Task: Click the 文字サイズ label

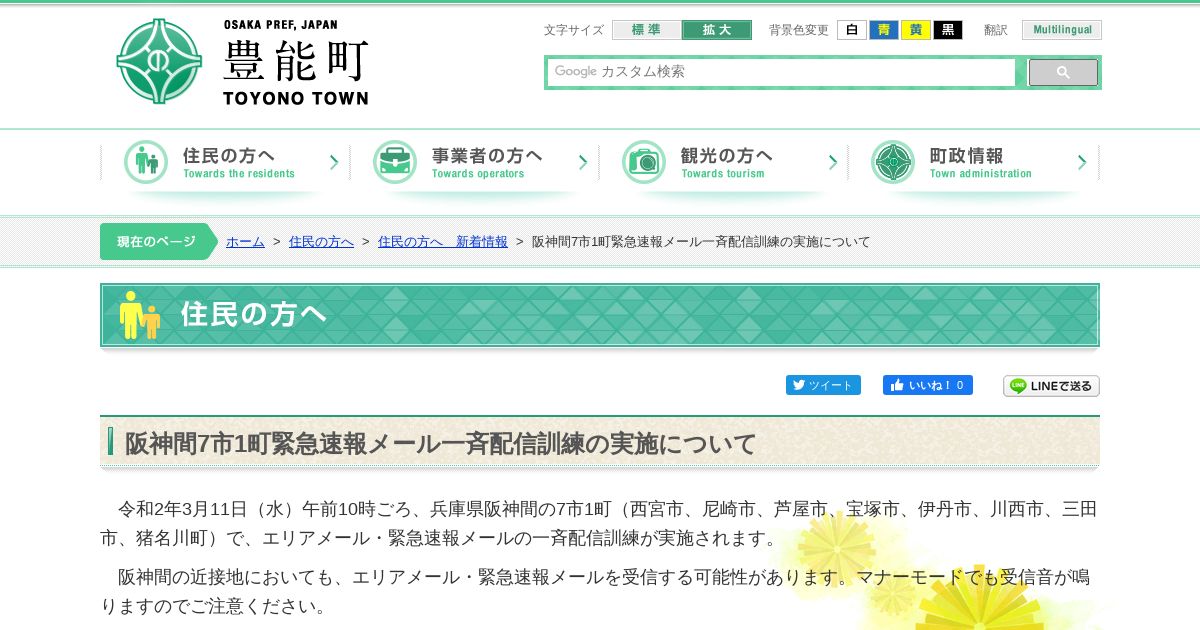Action: point(574,30)
